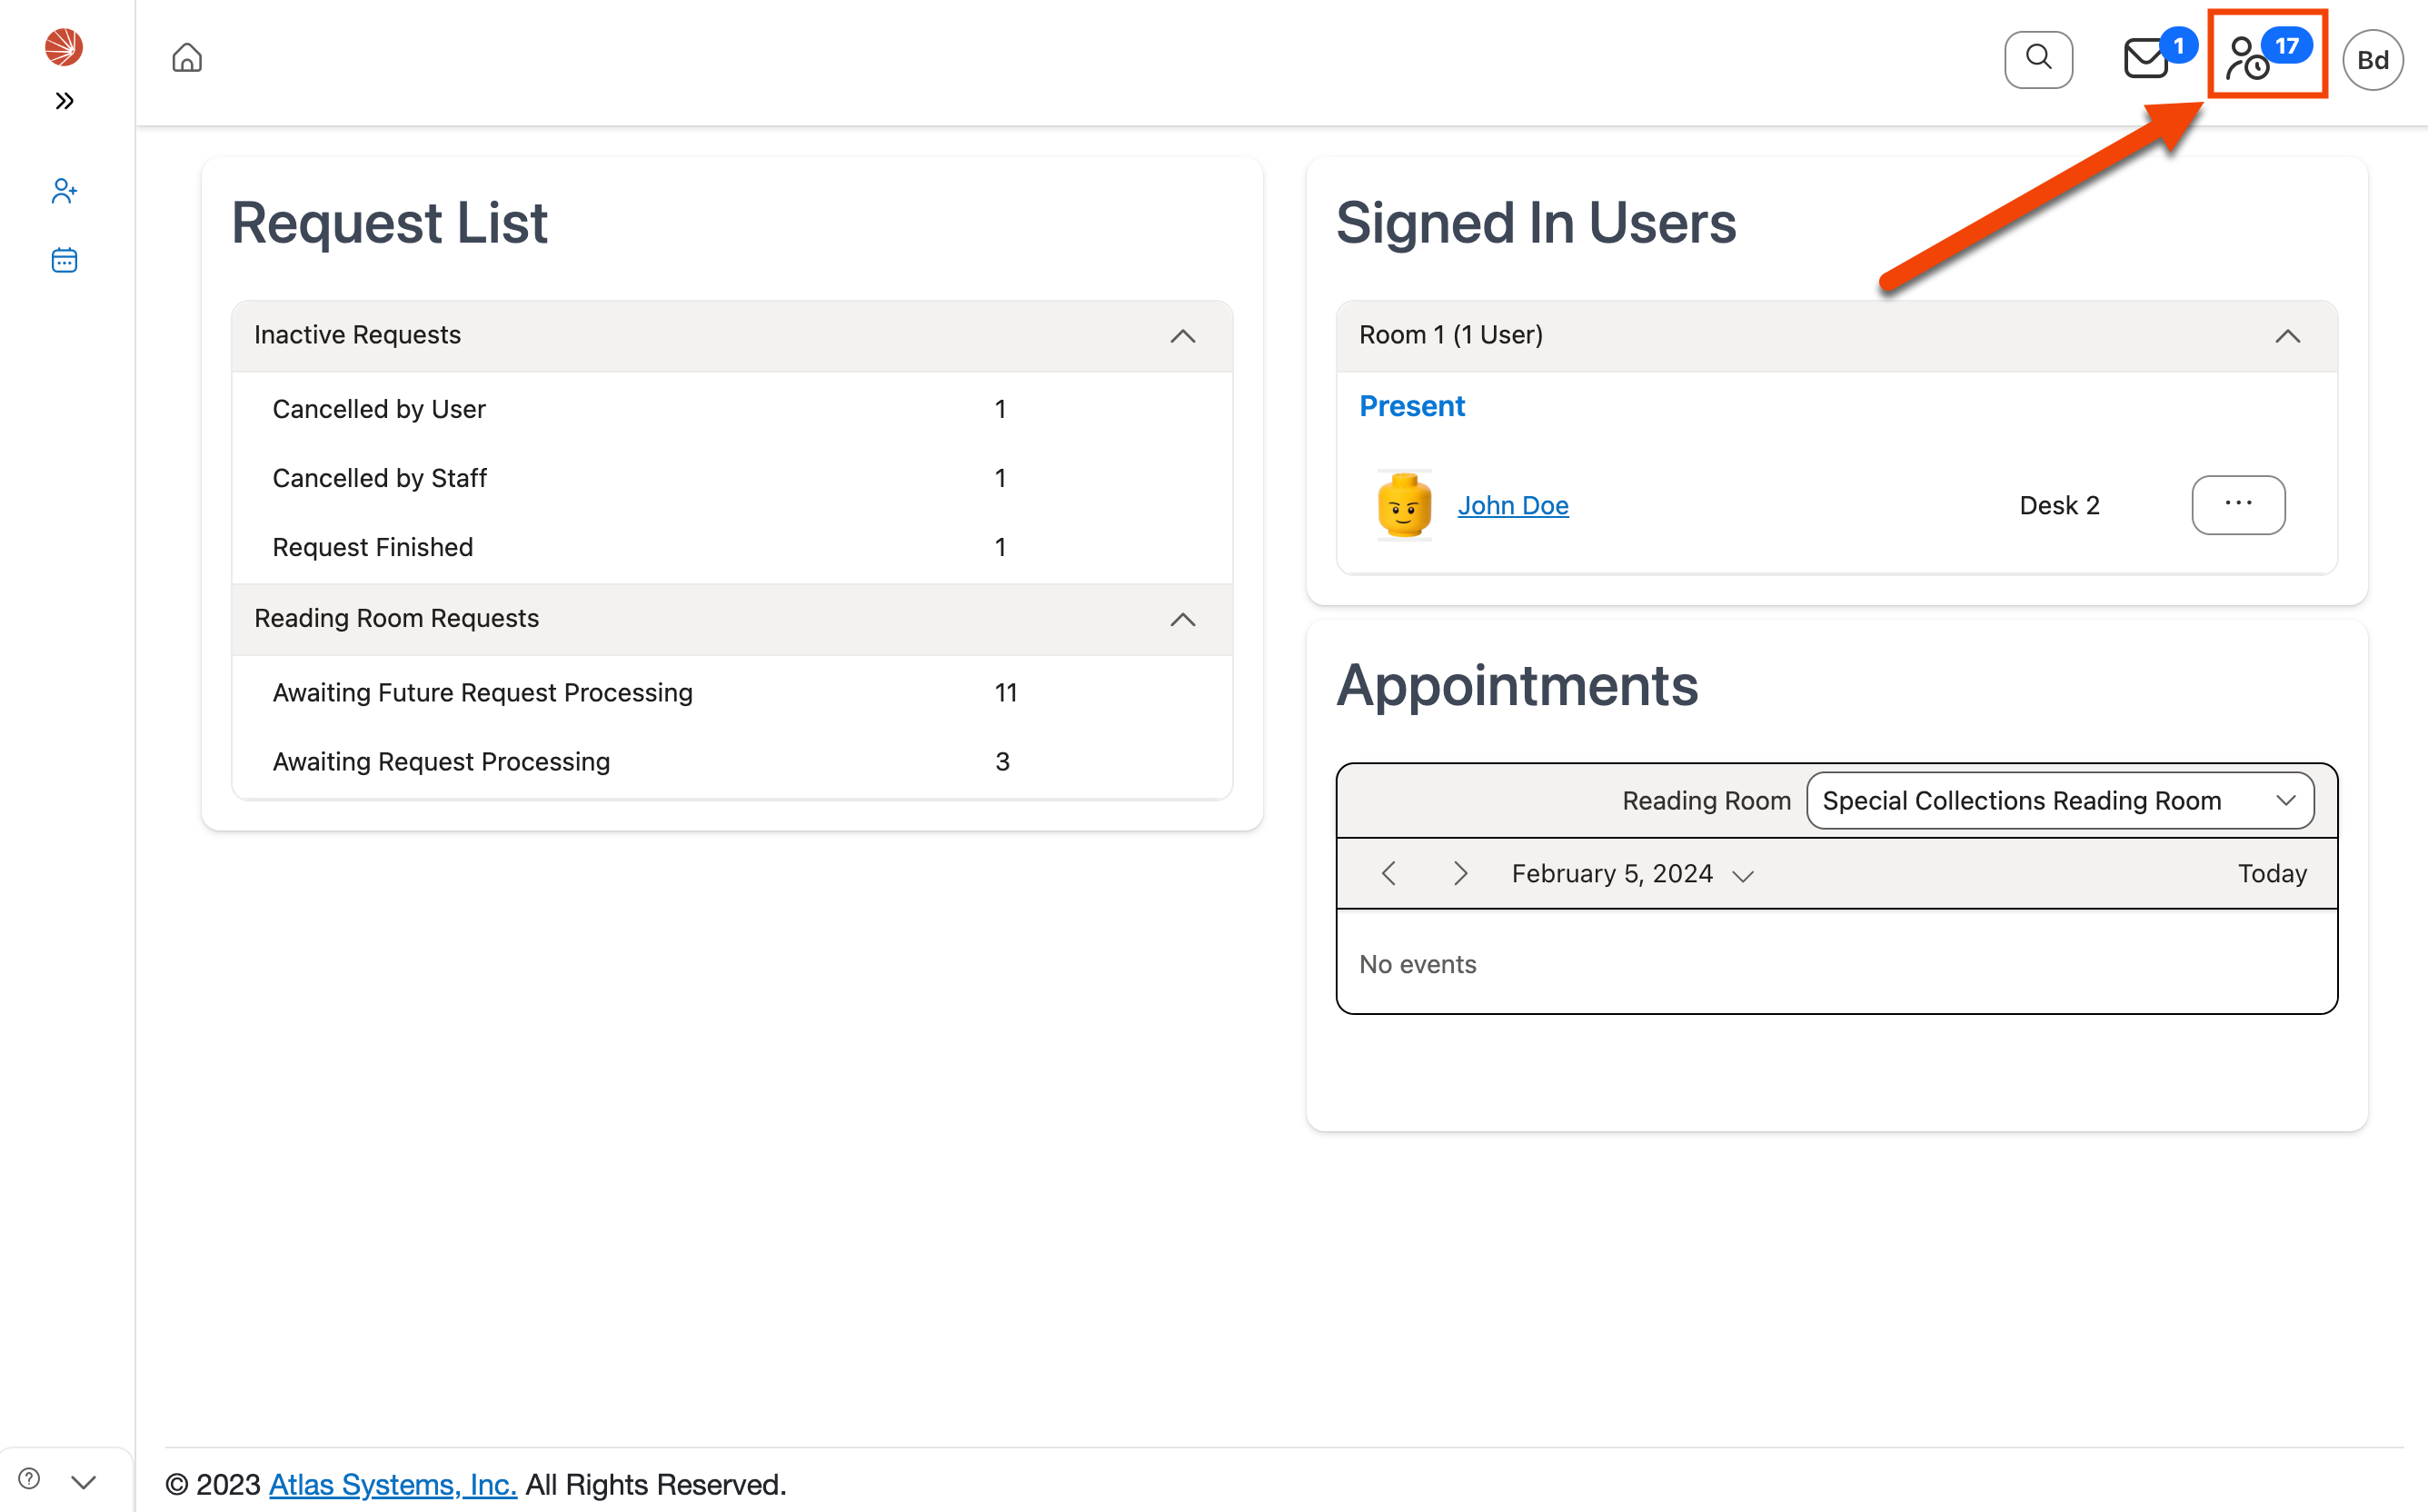
Task: Collapse the Inactive Requests section
Action: click(x=1183, y=336)
